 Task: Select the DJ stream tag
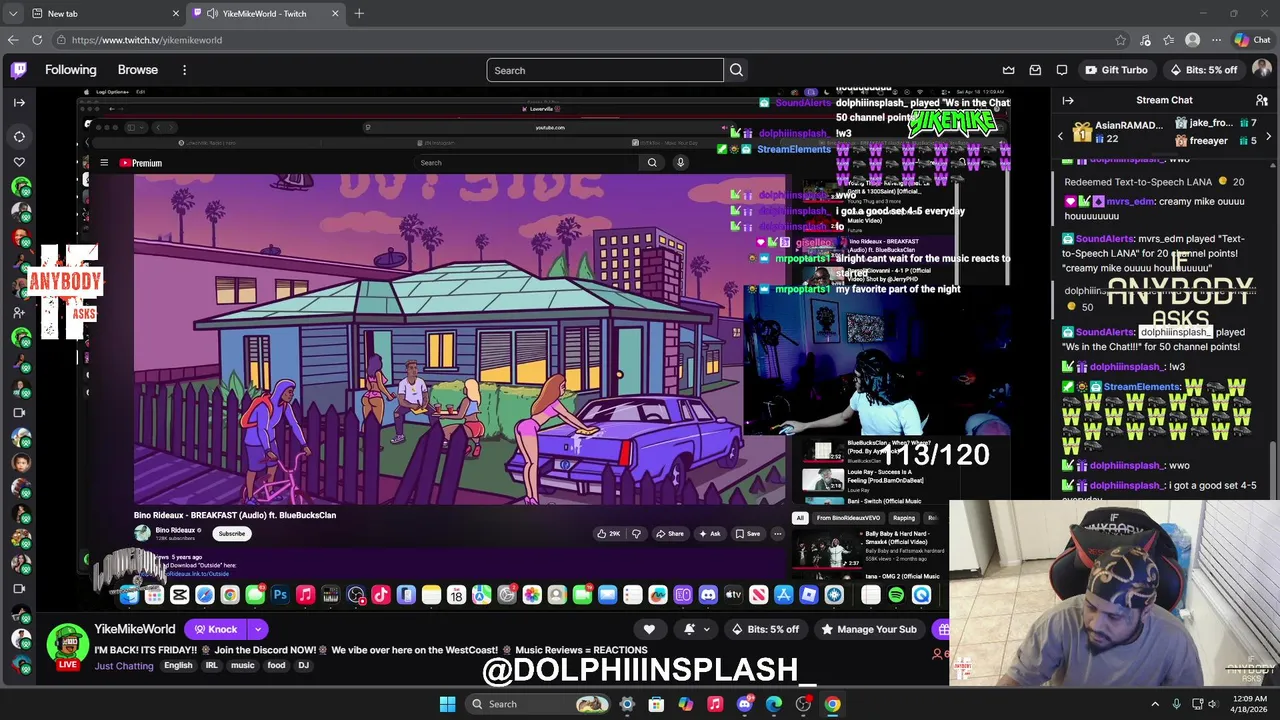304,666
